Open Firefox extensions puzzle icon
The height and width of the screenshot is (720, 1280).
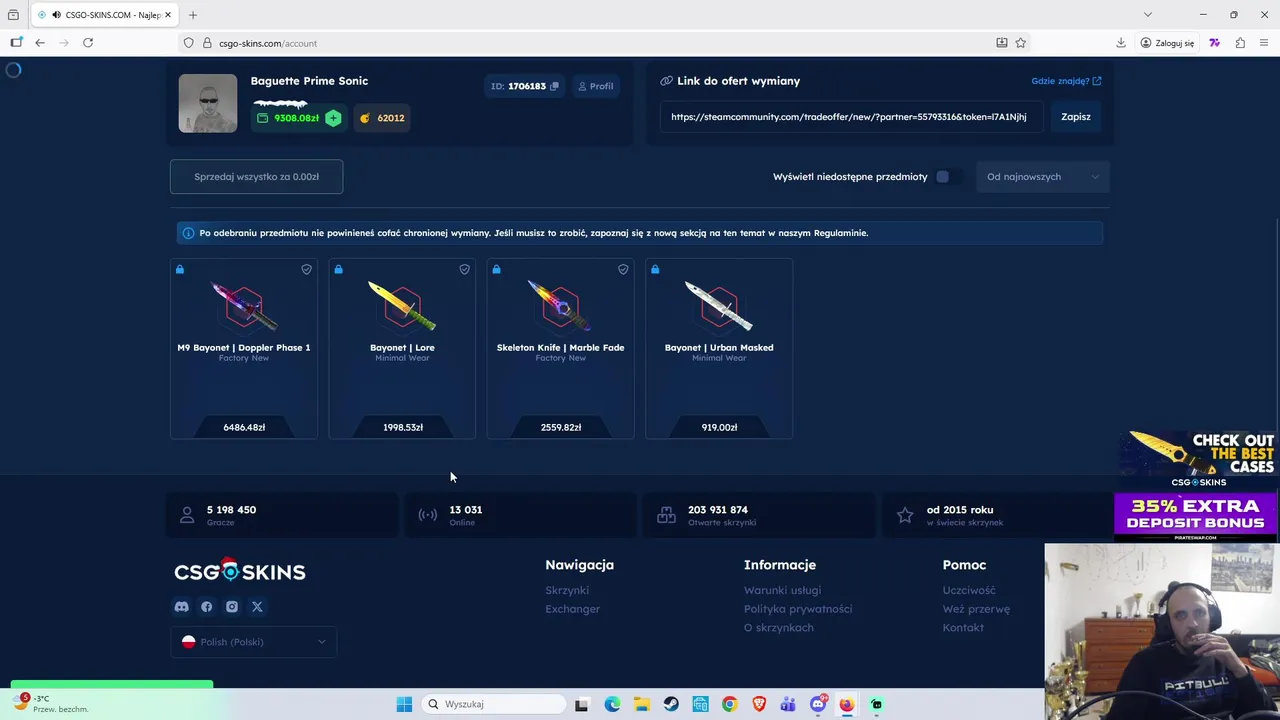pos(1240,43)
